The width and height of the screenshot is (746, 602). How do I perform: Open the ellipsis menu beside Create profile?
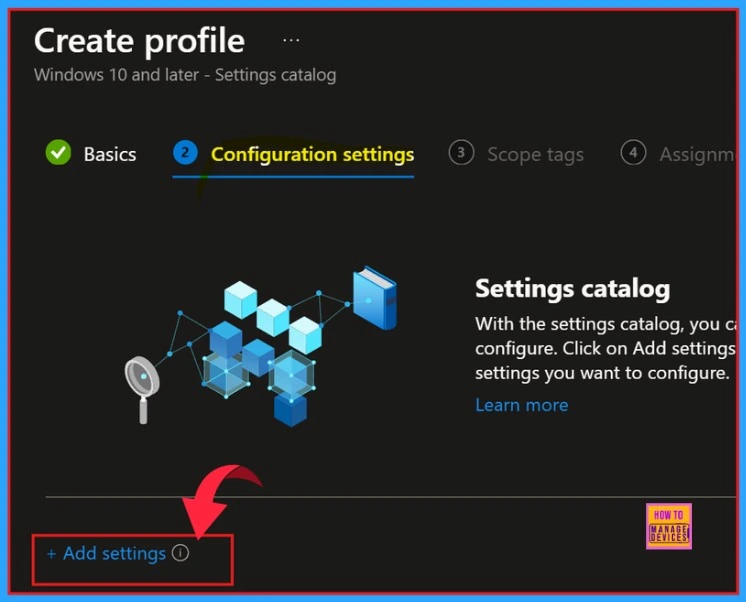tap(291, 40)
